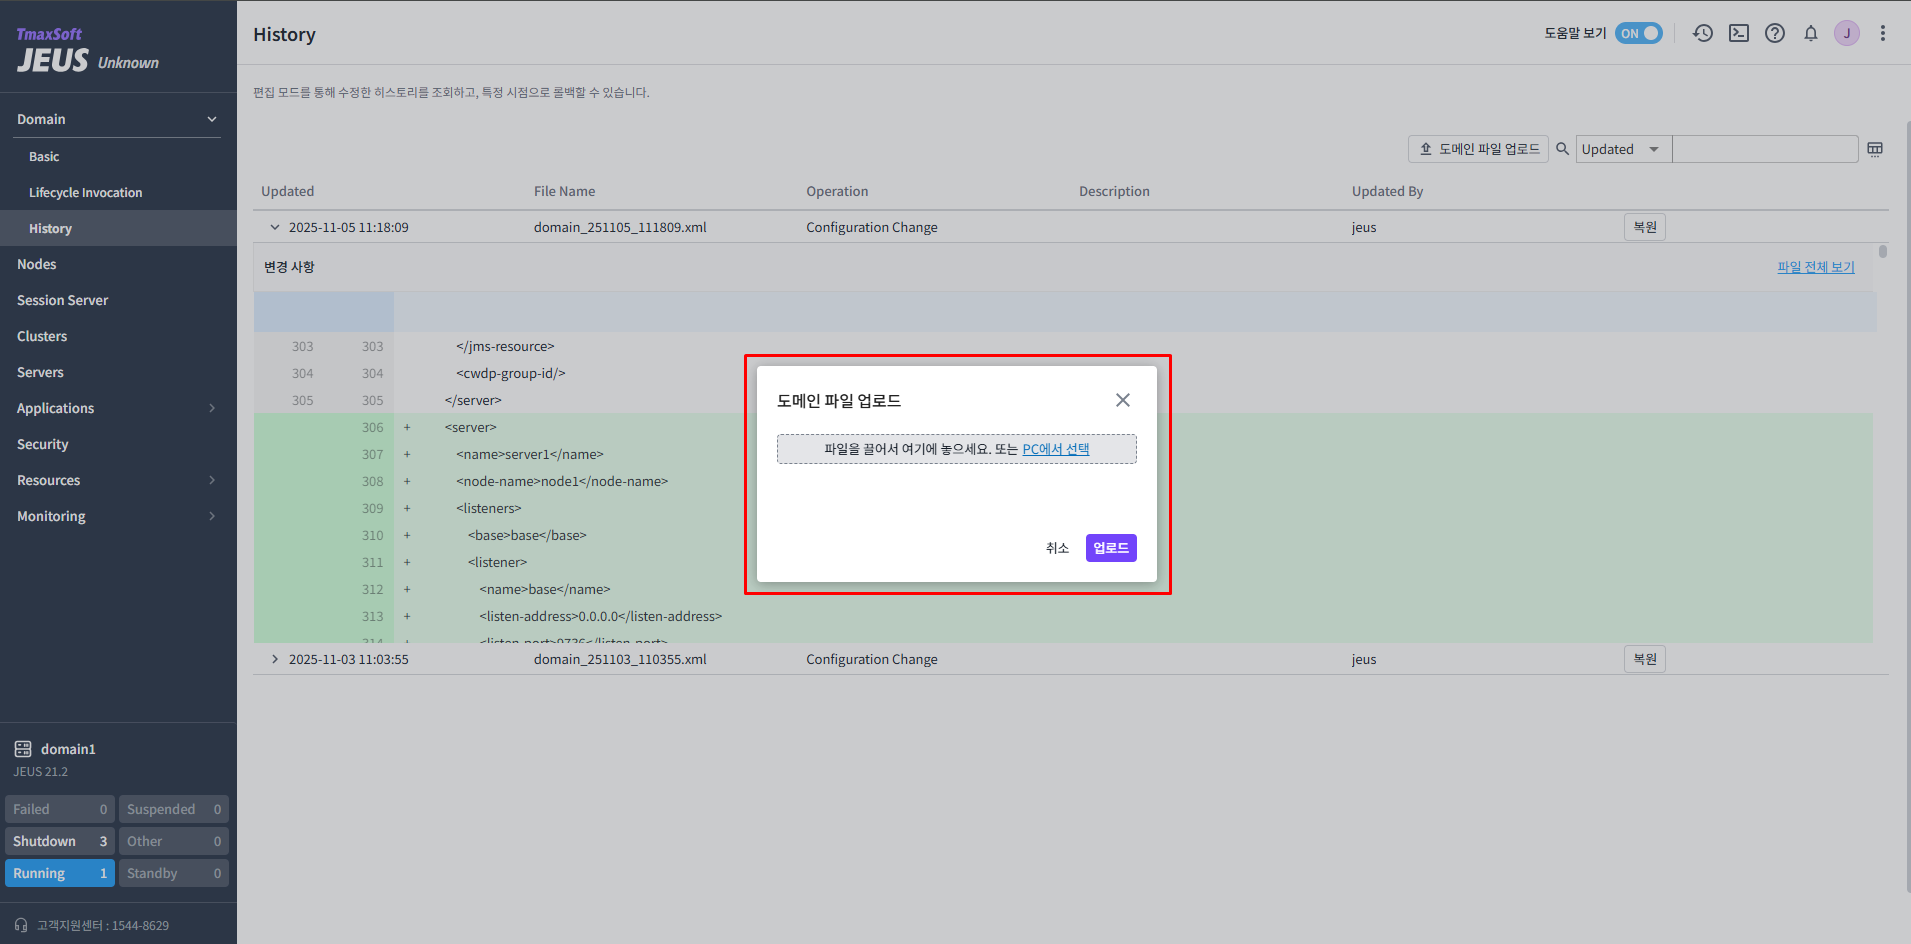Open Monitoring in the sidebar
The image size is (1911, 944).
click(51, 516)
